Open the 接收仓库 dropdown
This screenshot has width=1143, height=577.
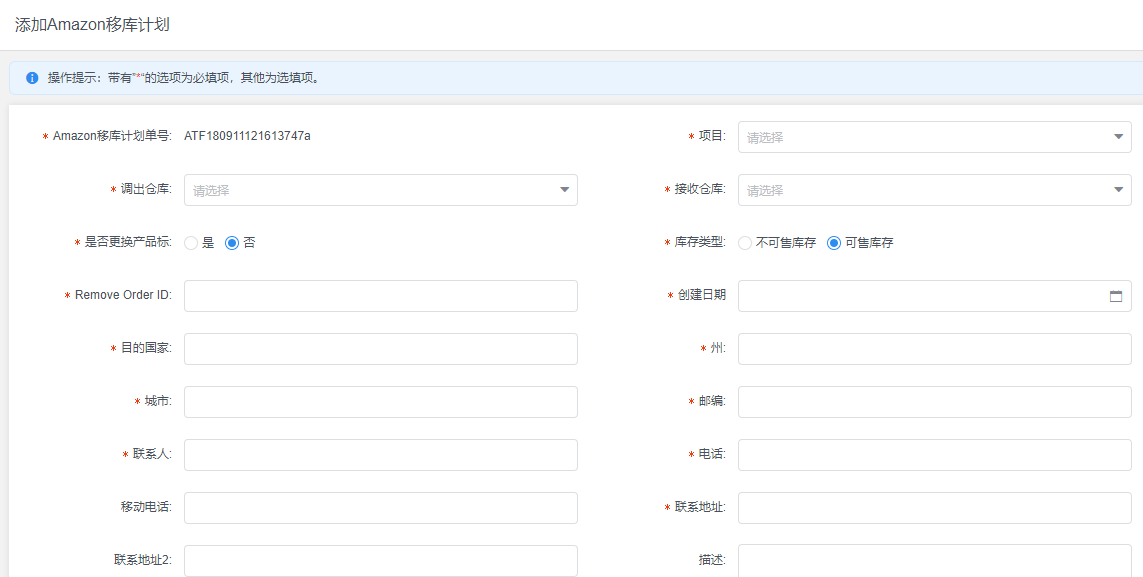(935, 190)
